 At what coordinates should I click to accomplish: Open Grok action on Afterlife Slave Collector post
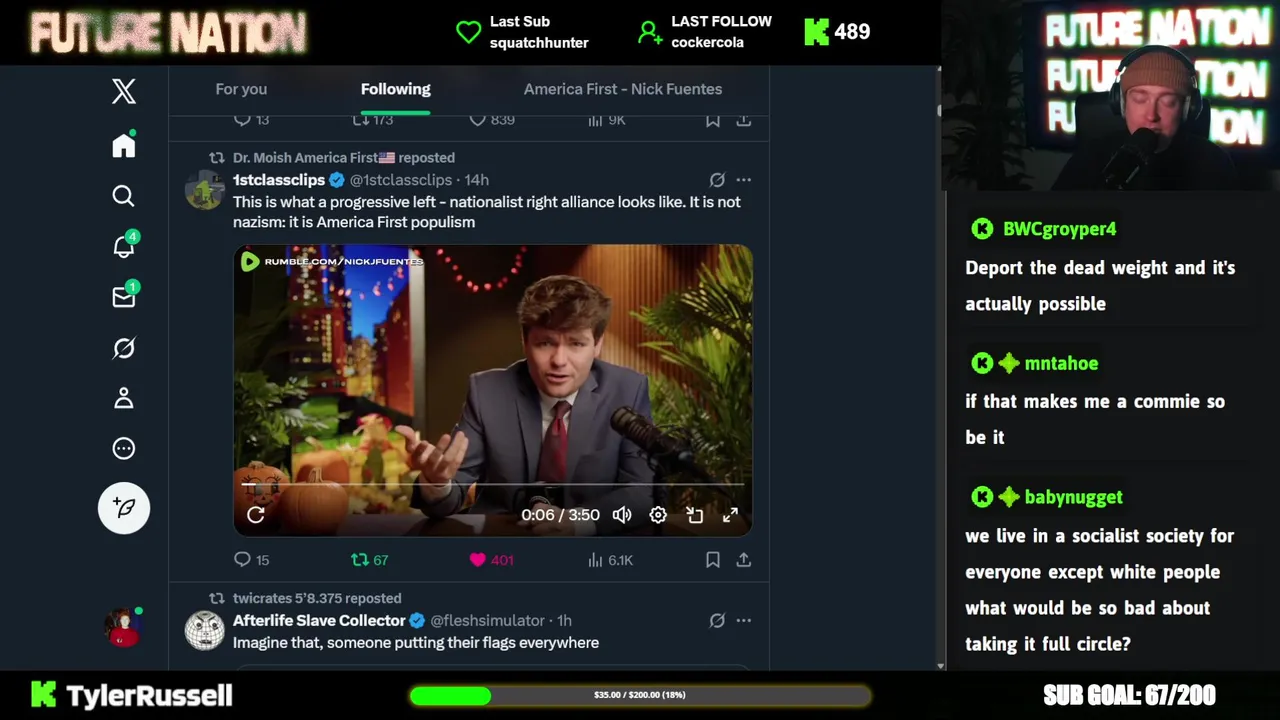(717, 621)
